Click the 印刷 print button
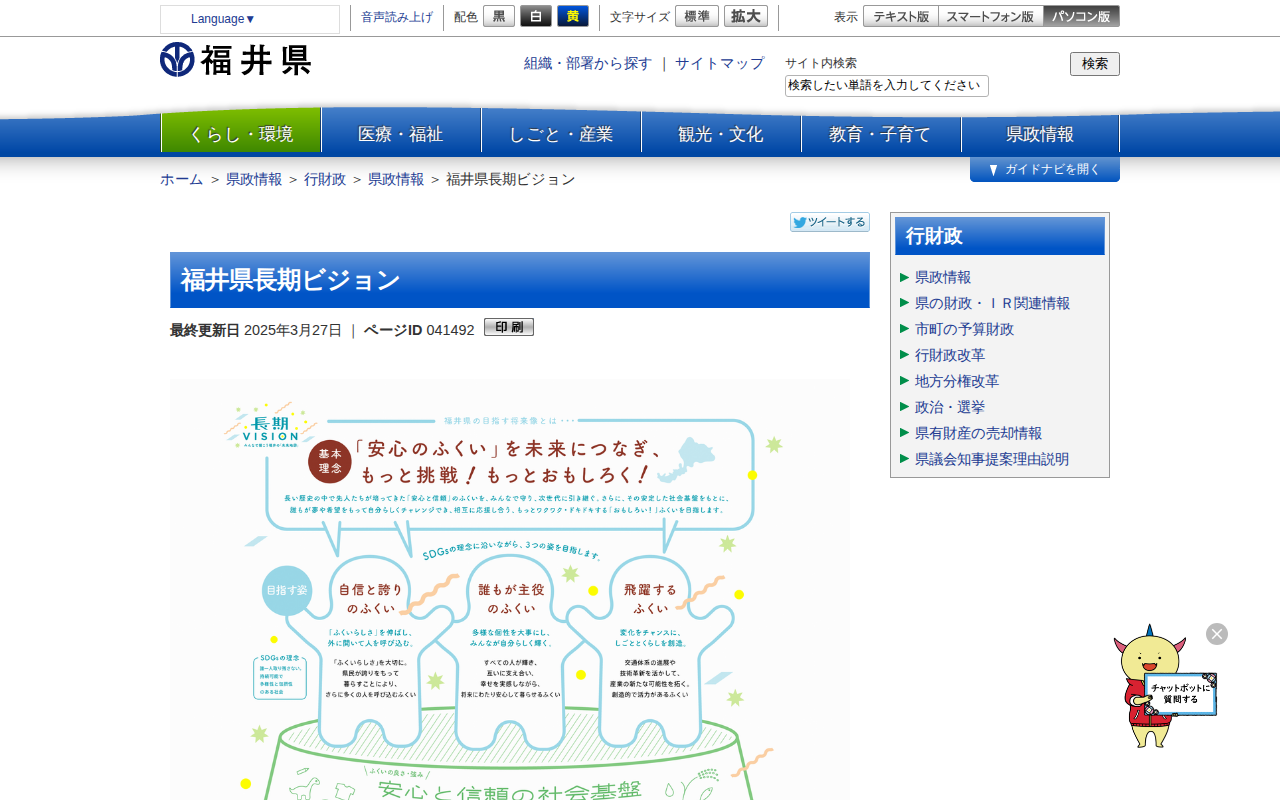The width and height of the screenshot is (1280, 800). (x=509, y=327)
